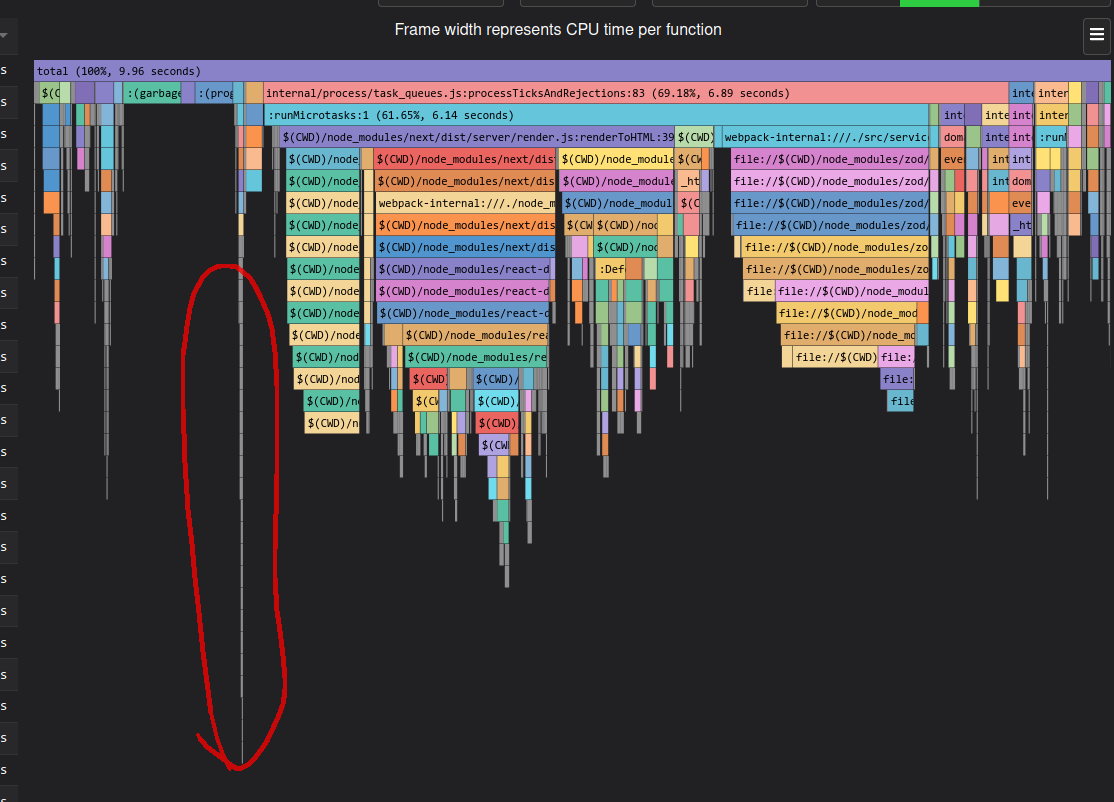Click the processTicksAndRejections:83 frame
This screenshot has height=802, width=1114.
(636, 93)
